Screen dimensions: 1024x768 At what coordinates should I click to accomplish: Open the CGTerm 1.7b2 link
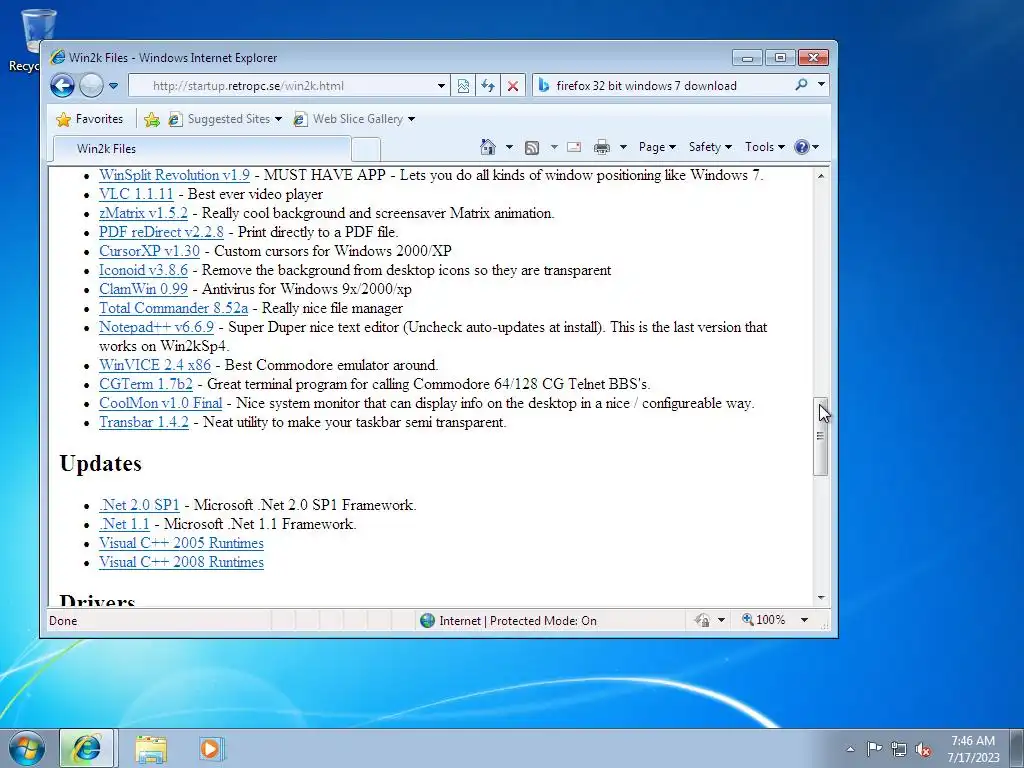coord(146,383)
